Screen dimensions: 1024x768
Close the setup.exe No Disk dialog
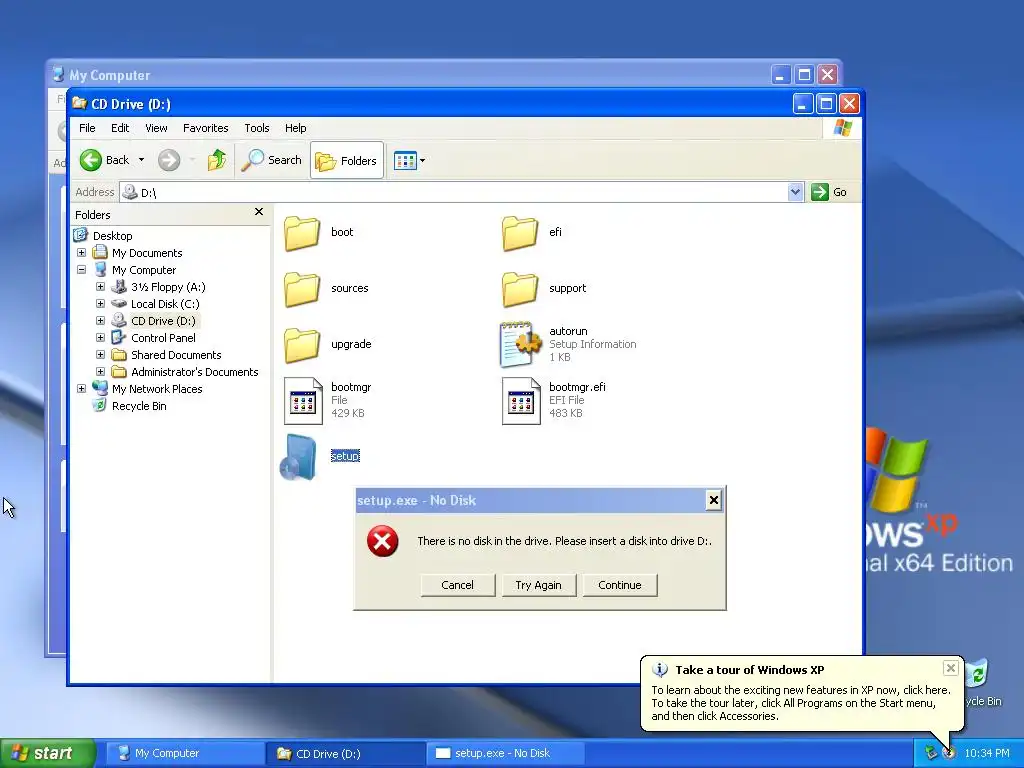click(x=714, y=500)
